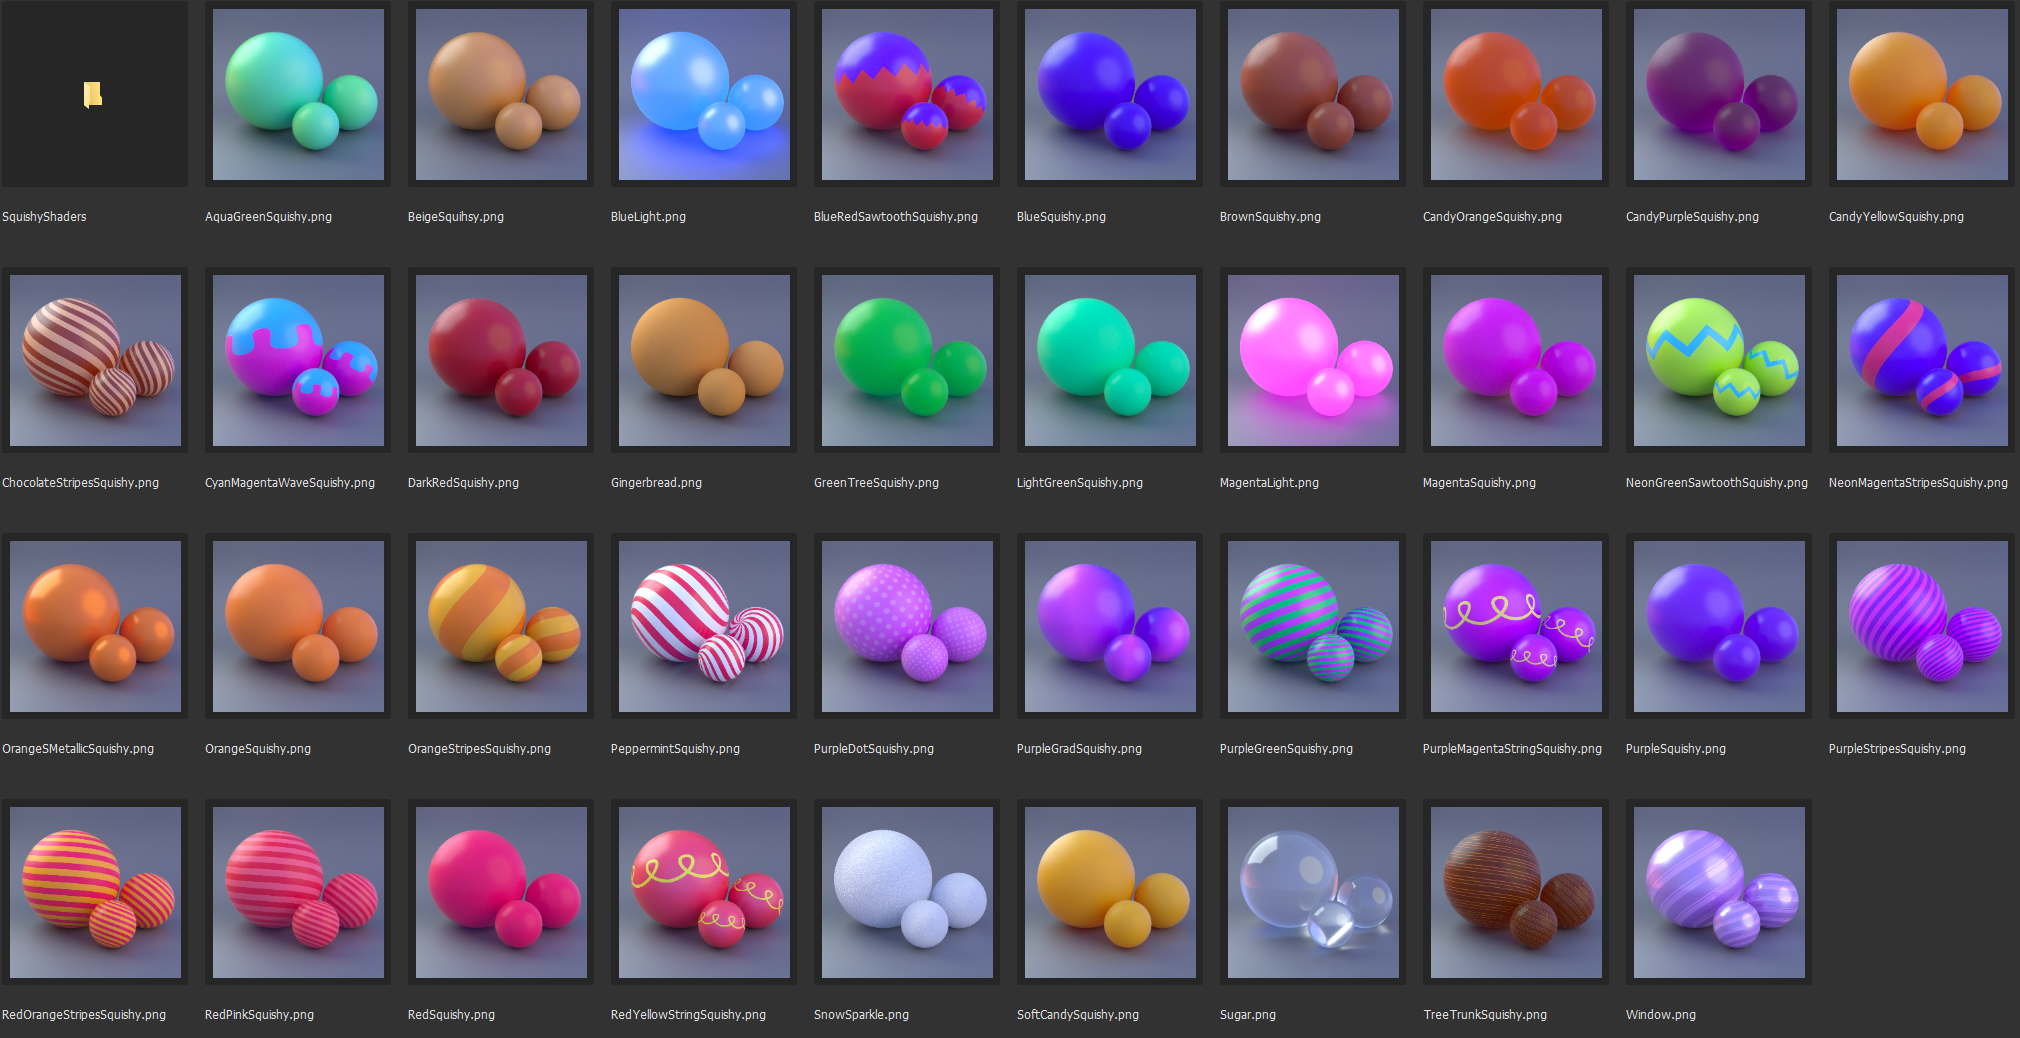Click the NeonGreenSawtoothSquishy.png file name
Viewport: 2020px width, 1038px height.
pyautogui.click(x=1716, y=483)
